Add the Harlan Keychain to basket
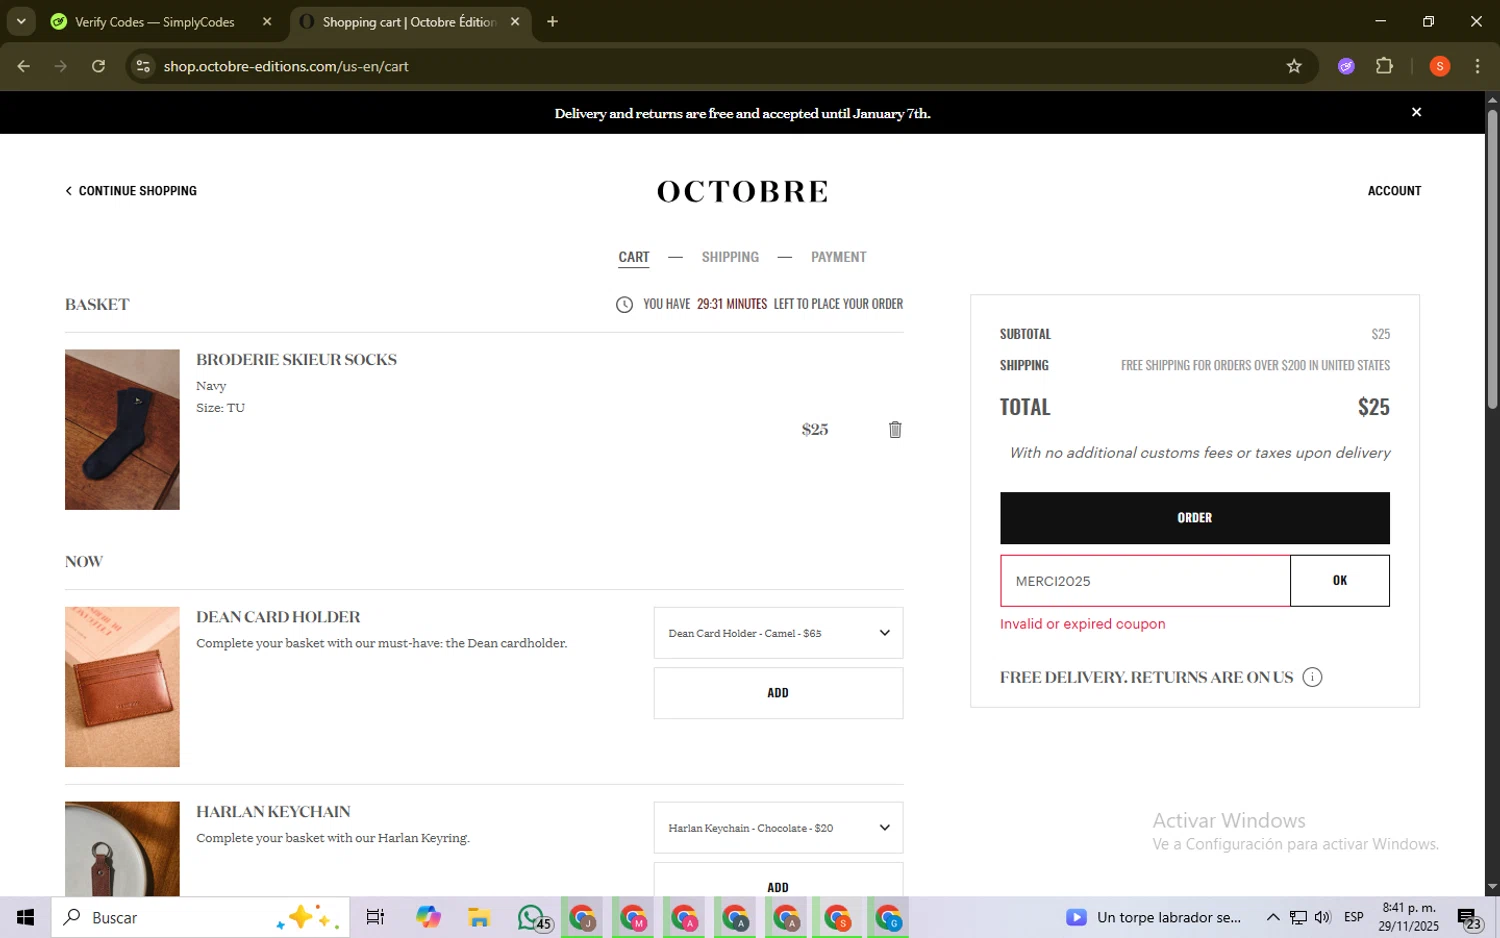Screen dimensions: 1500x938 (x=778, y=880)
